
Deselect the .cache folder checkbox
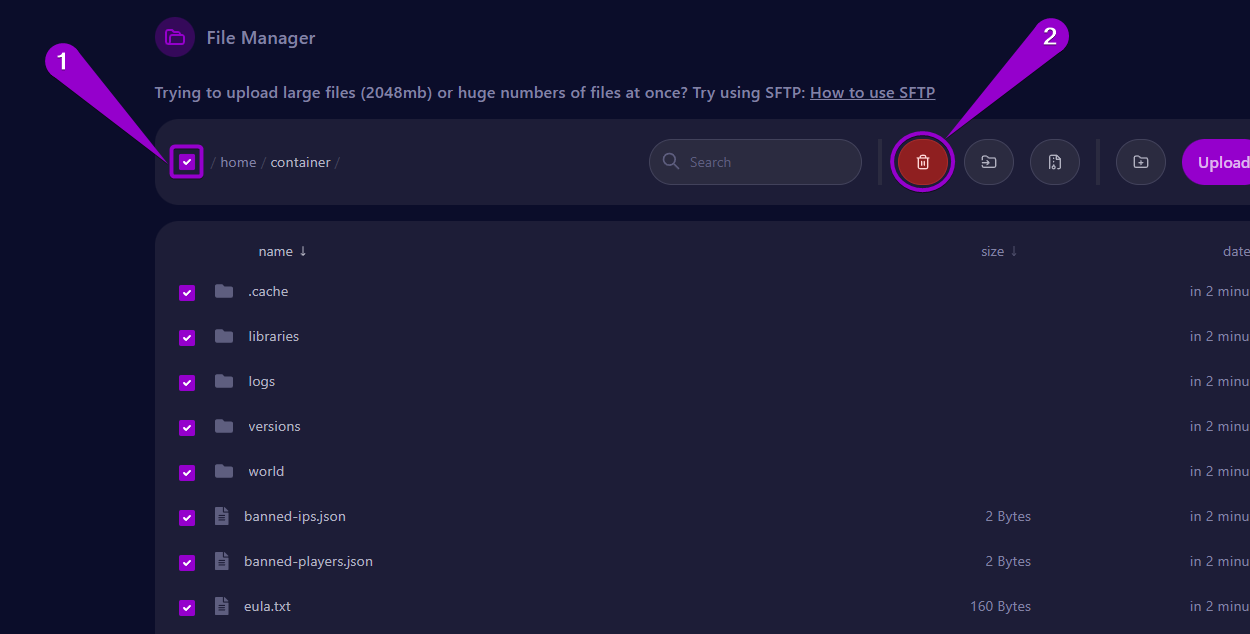(x=187, y=292)
